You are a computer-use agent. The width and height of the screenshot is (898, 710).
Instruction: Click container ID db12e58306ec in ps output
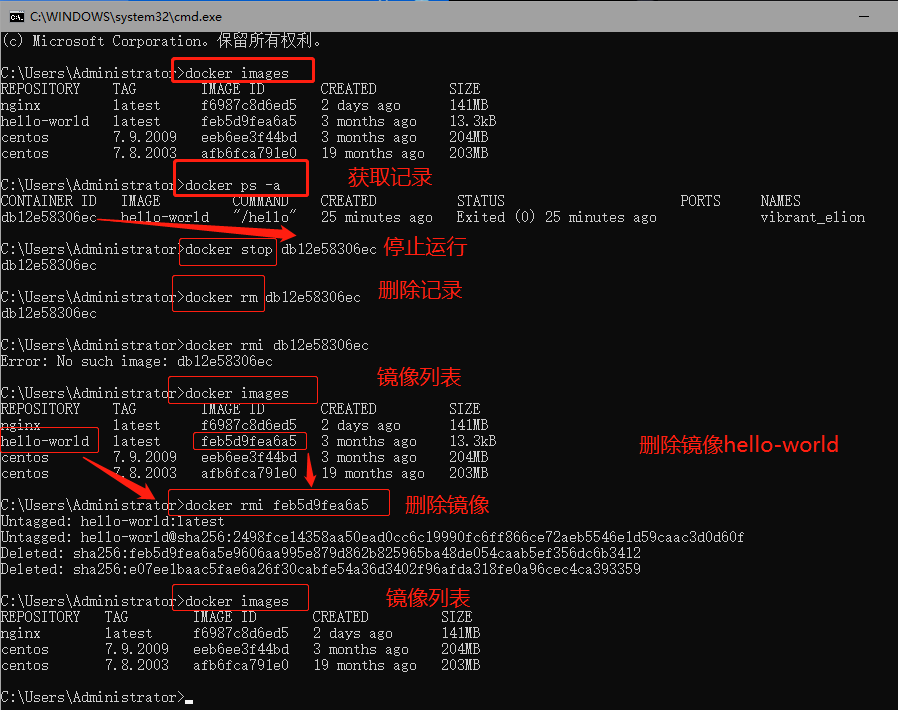pos(49,218)
